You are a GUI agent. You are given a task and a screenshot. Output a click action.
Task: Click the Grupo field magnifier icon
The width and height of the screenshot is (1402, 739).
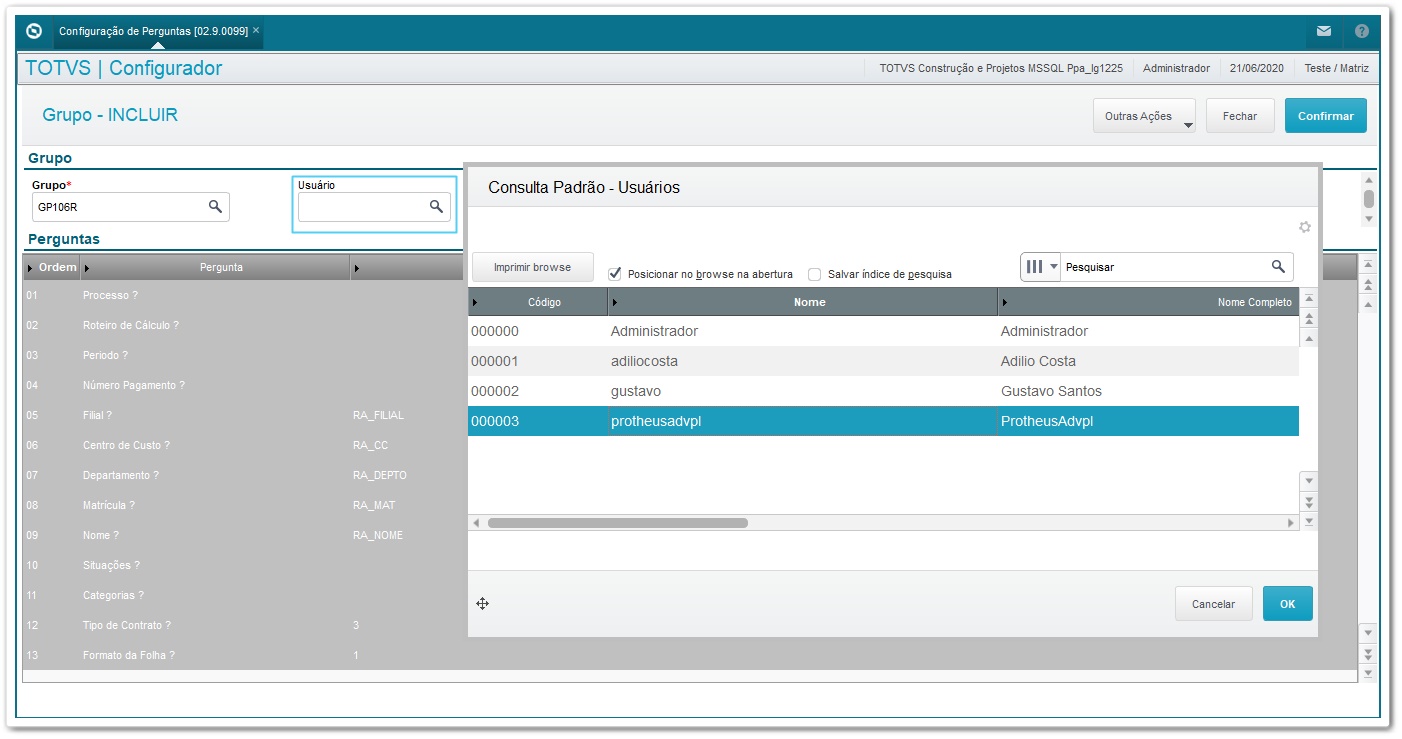[215, 206]
